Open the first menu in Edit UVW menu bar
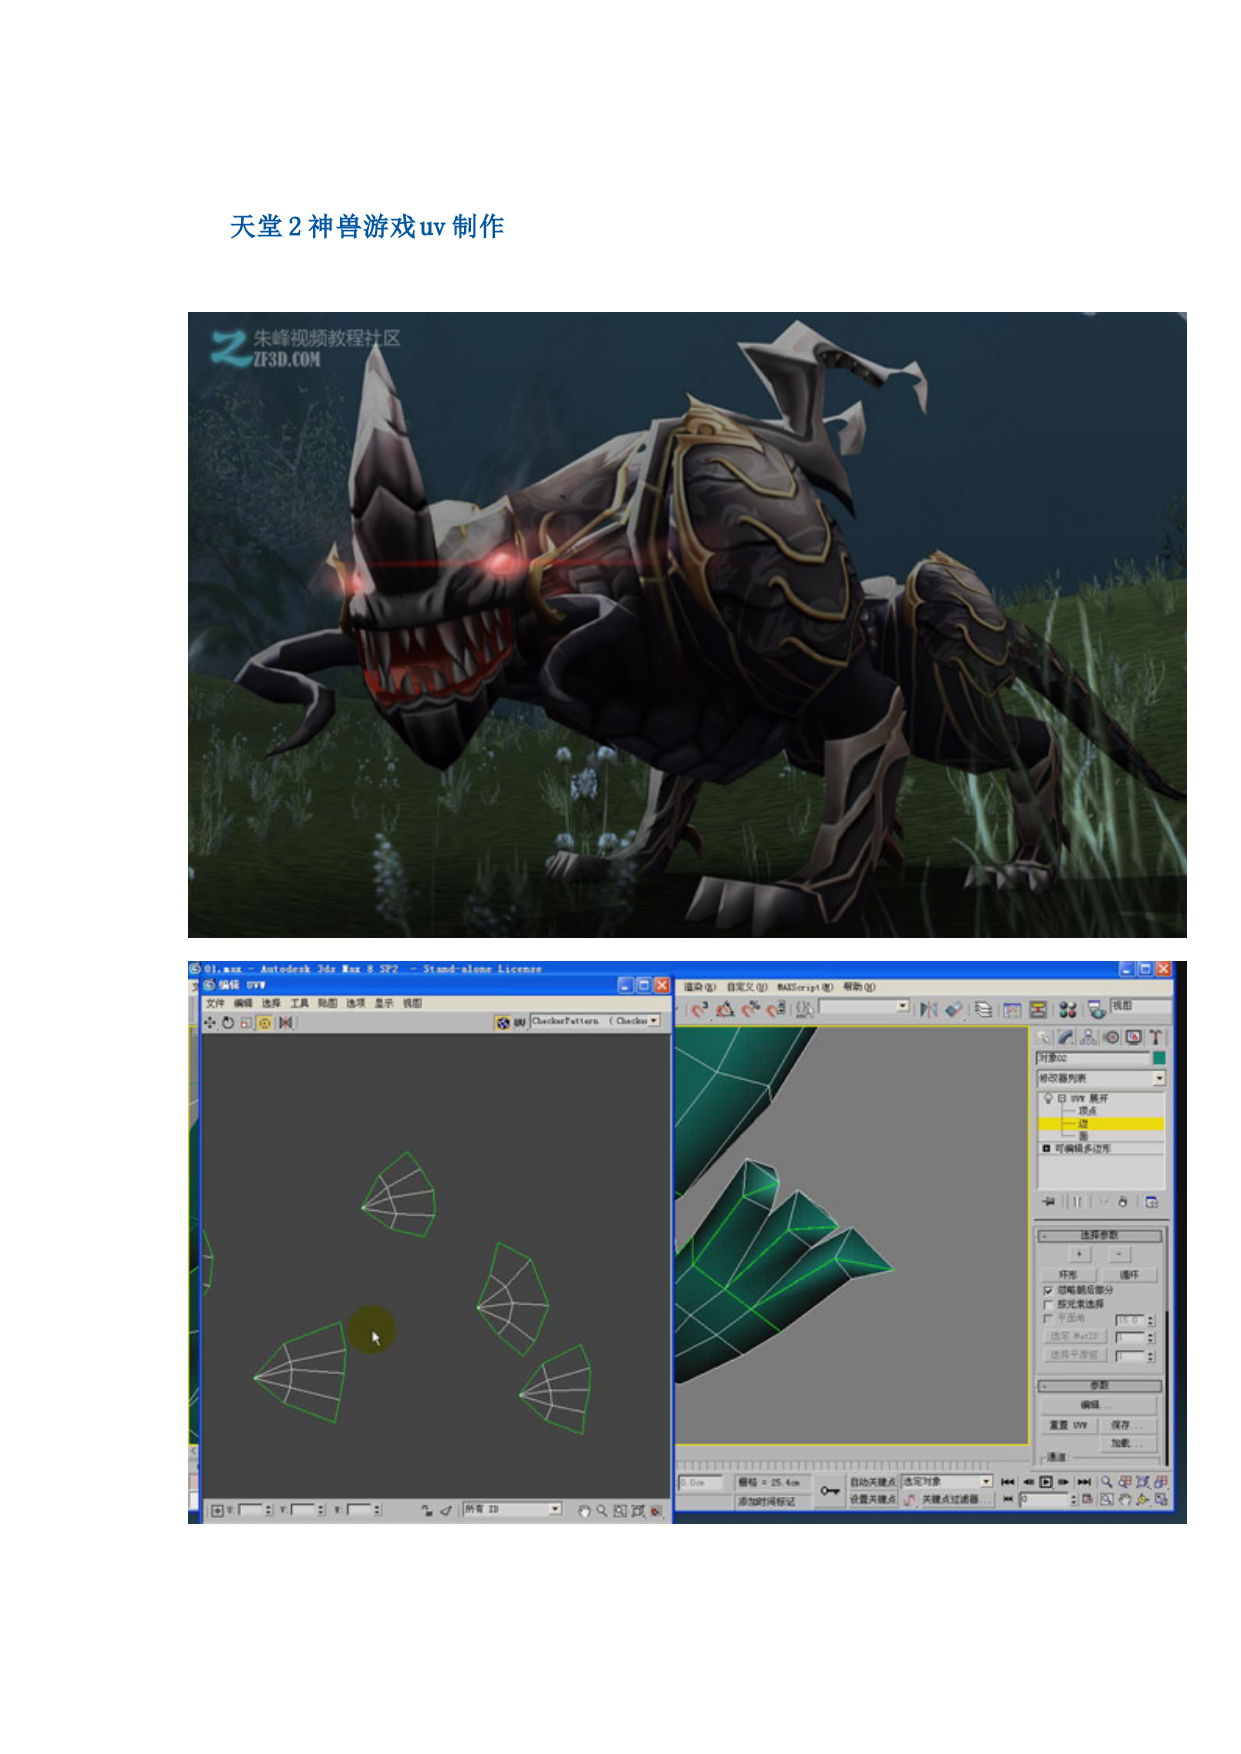 (215, 1003)
